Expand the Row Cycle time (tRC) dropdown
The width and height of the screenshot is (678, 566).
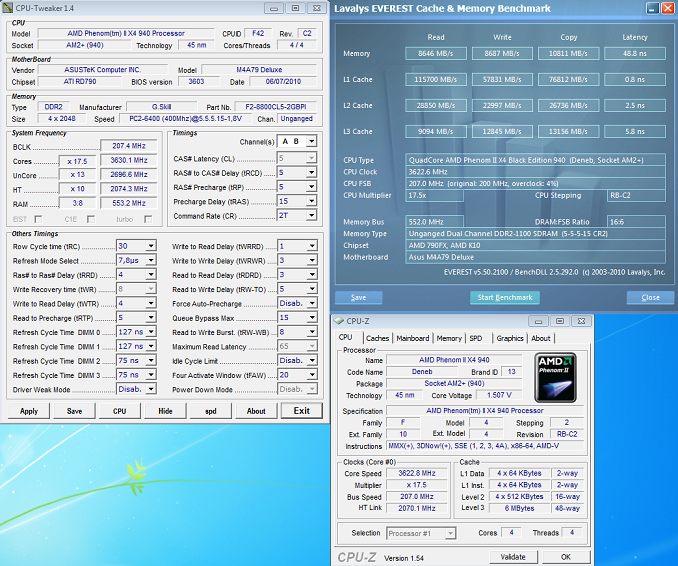coord(150,246)
